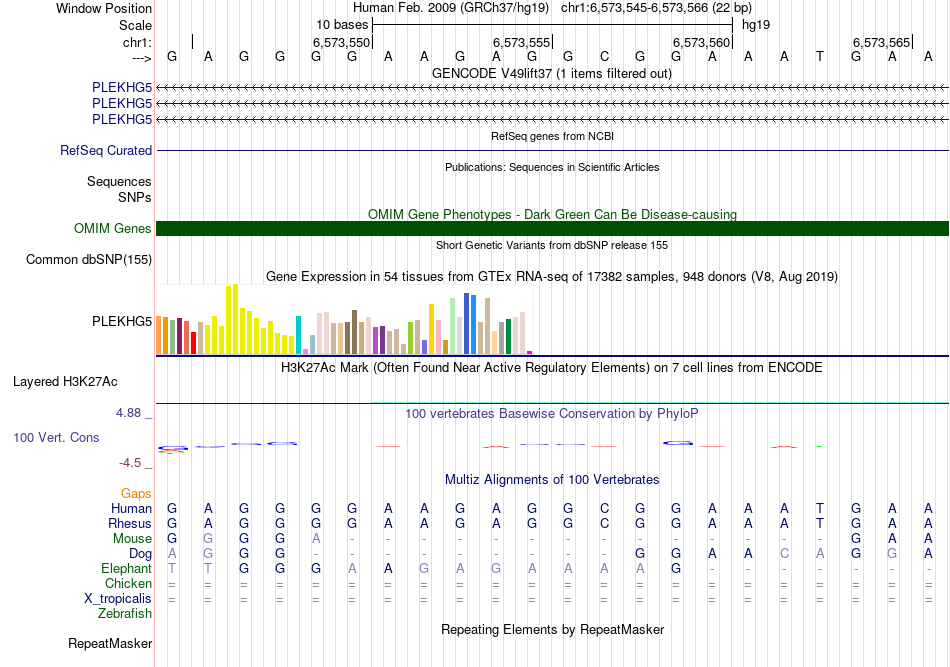Select the Elephant species row label
This screenshot has width=950, height=667.
point(126,568)
